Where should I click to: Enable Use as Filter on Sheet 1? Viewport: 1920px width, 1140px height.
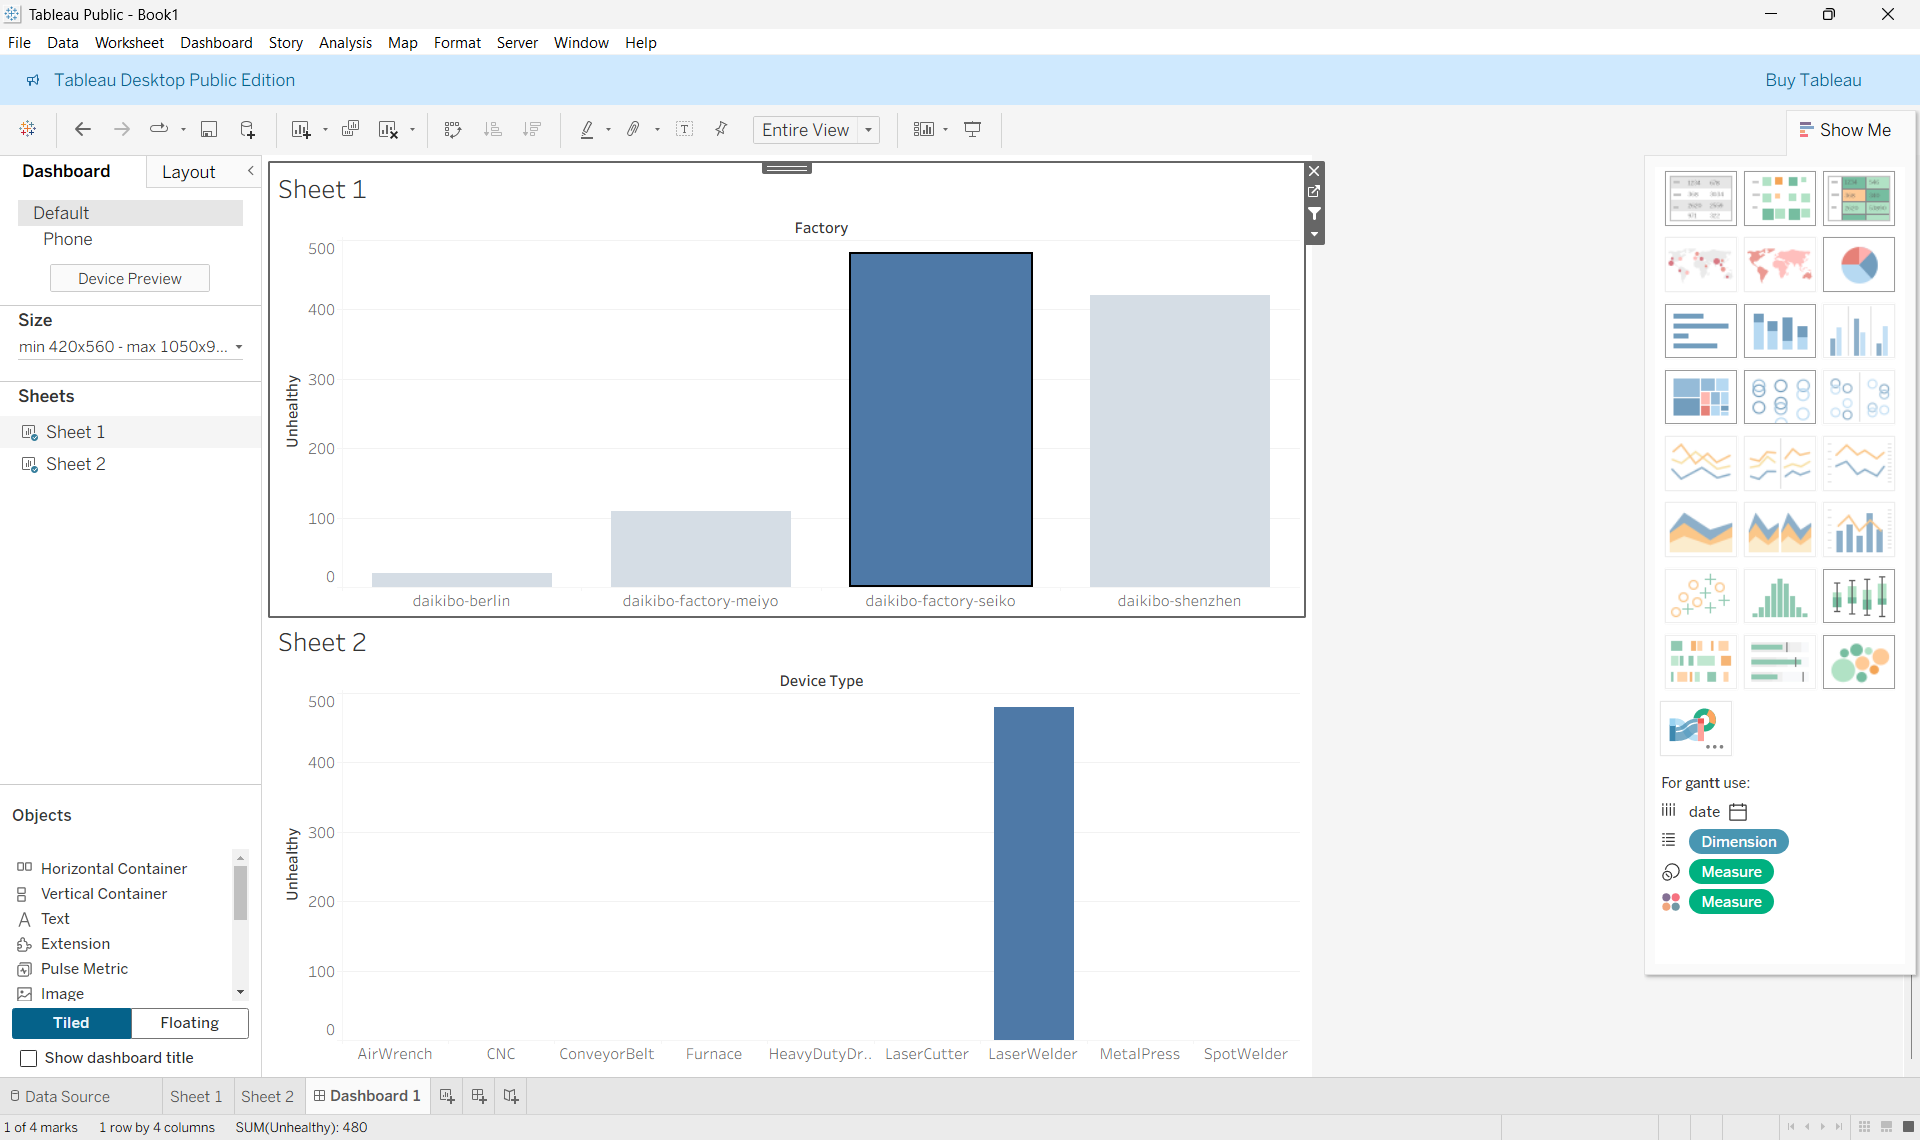tap(1313, 214)
